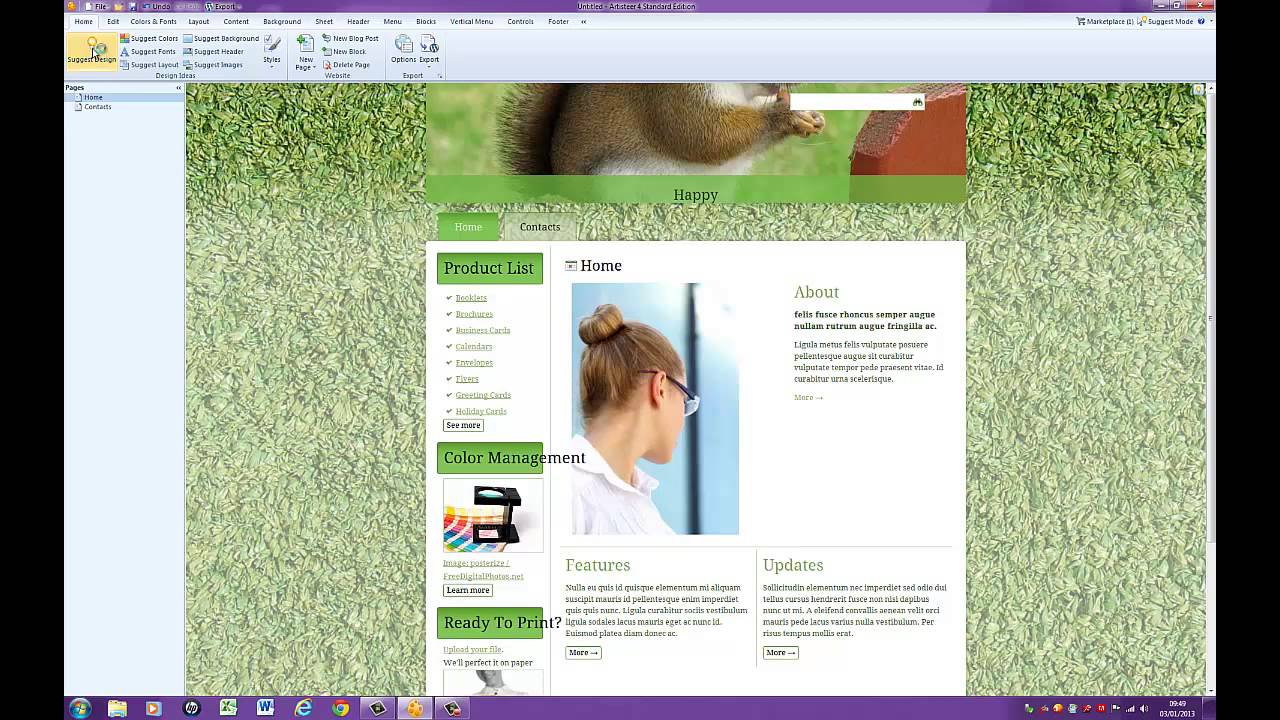Switch to the Background tab
Image resolution: width=1280 pixels, height=720 pixels.
point(282,21)
